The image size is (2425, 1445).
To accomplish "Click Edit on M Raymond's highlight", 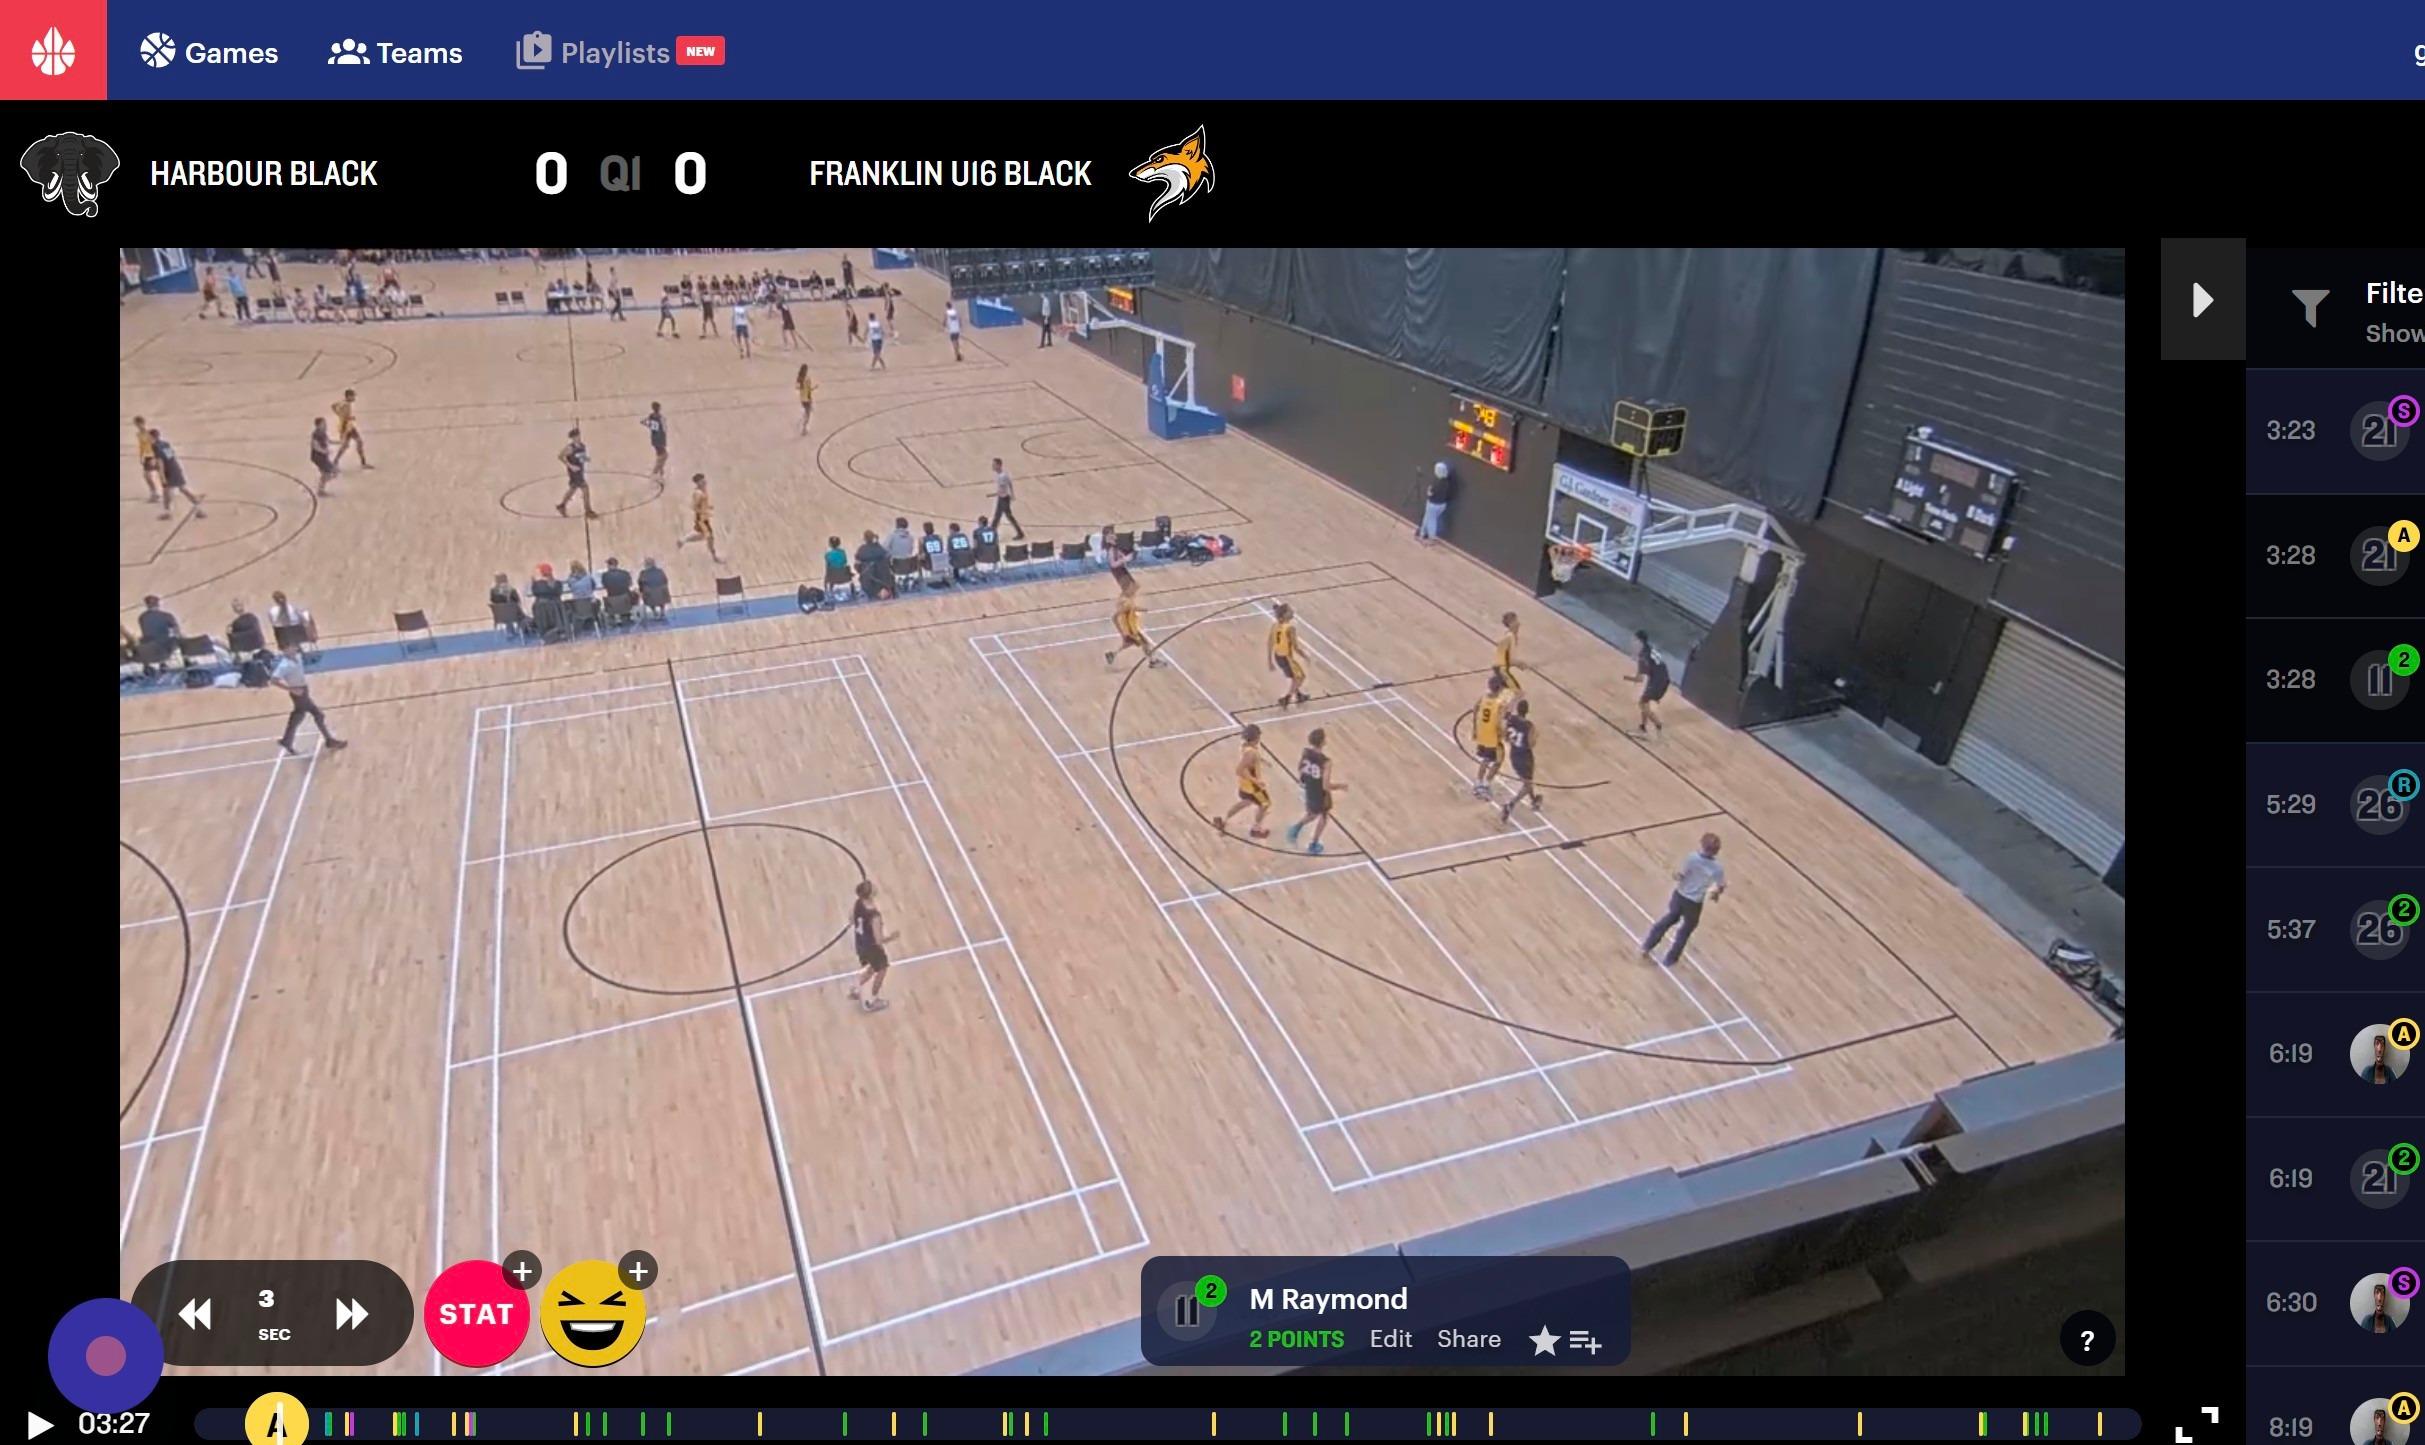I will [1390, 1339].
